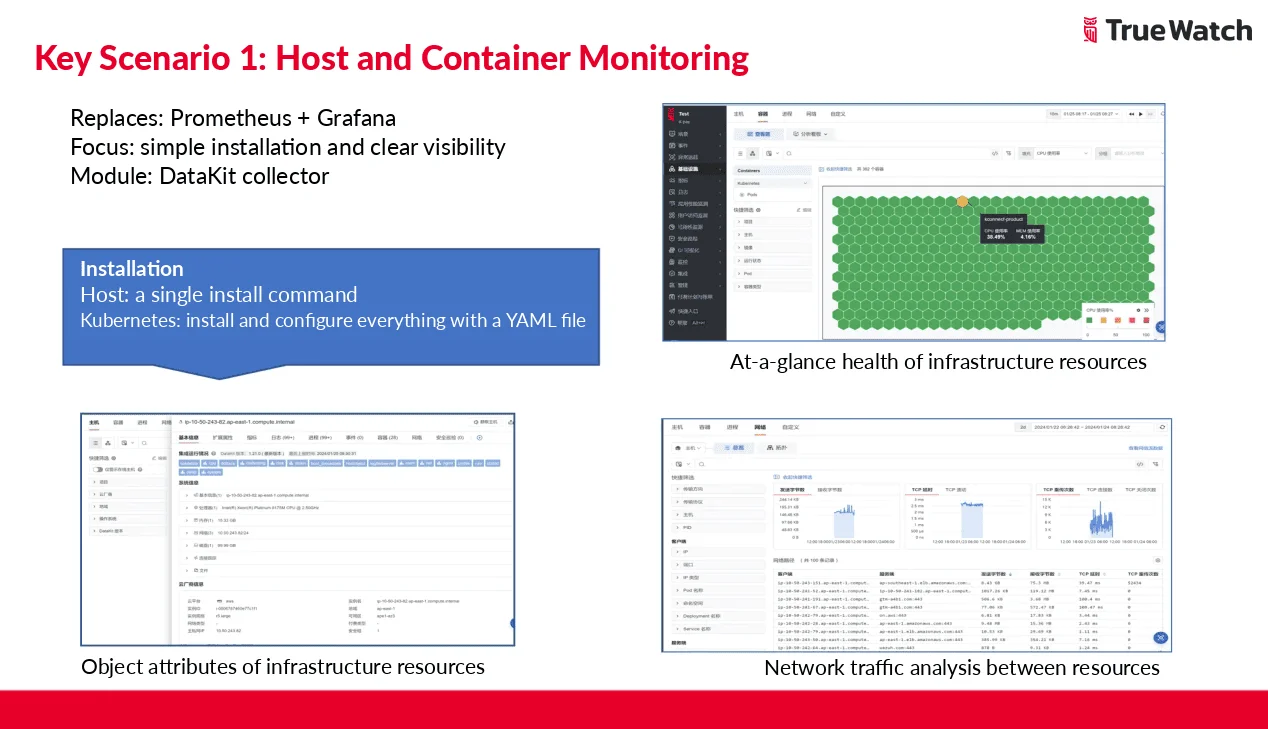The image size is (1268, 729).
Task: Open the 主机 dropdown in network screenshot toolbar
Action: (689, 448)
